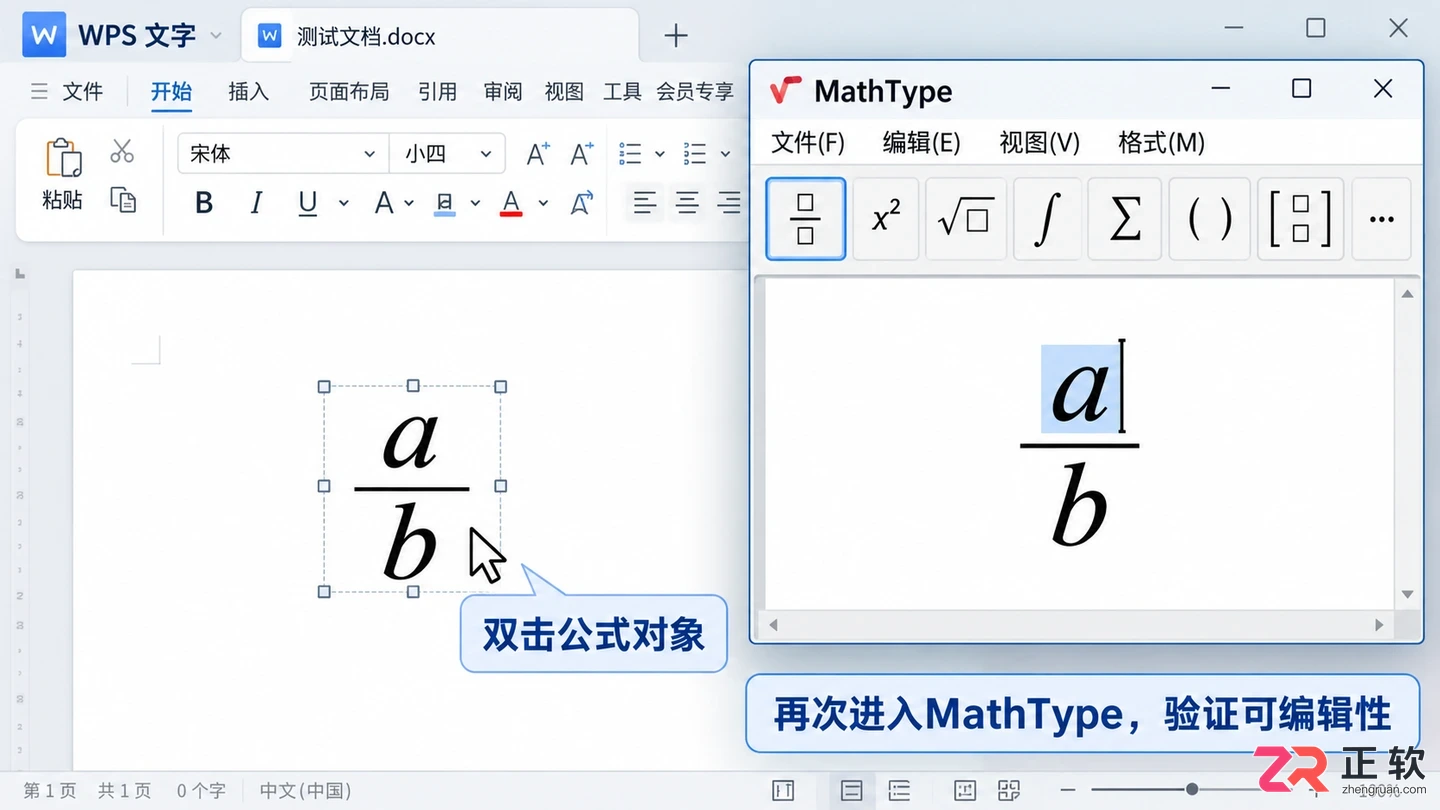This screenshot has width=1440, height=810.
Task: Expand the font color dropdown arrow
Action: point(543,203)
